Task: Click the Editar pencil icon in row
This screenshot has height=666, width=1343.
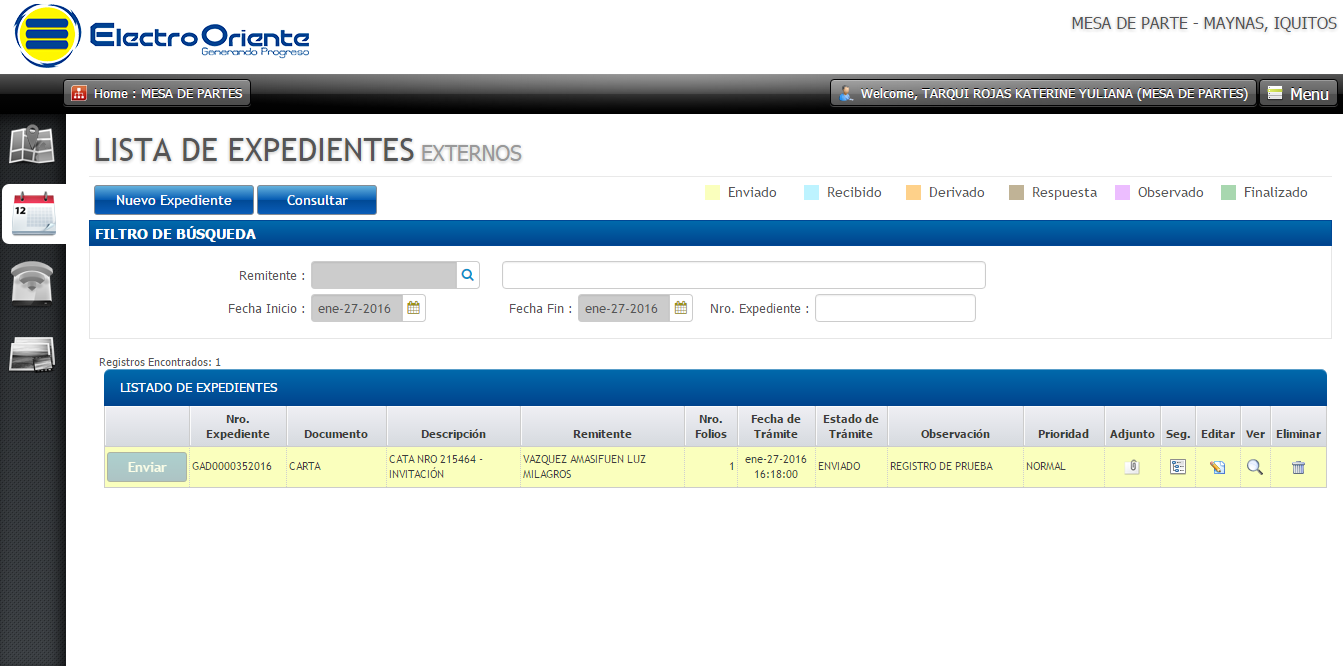Action: click(x=1217, y=467)
